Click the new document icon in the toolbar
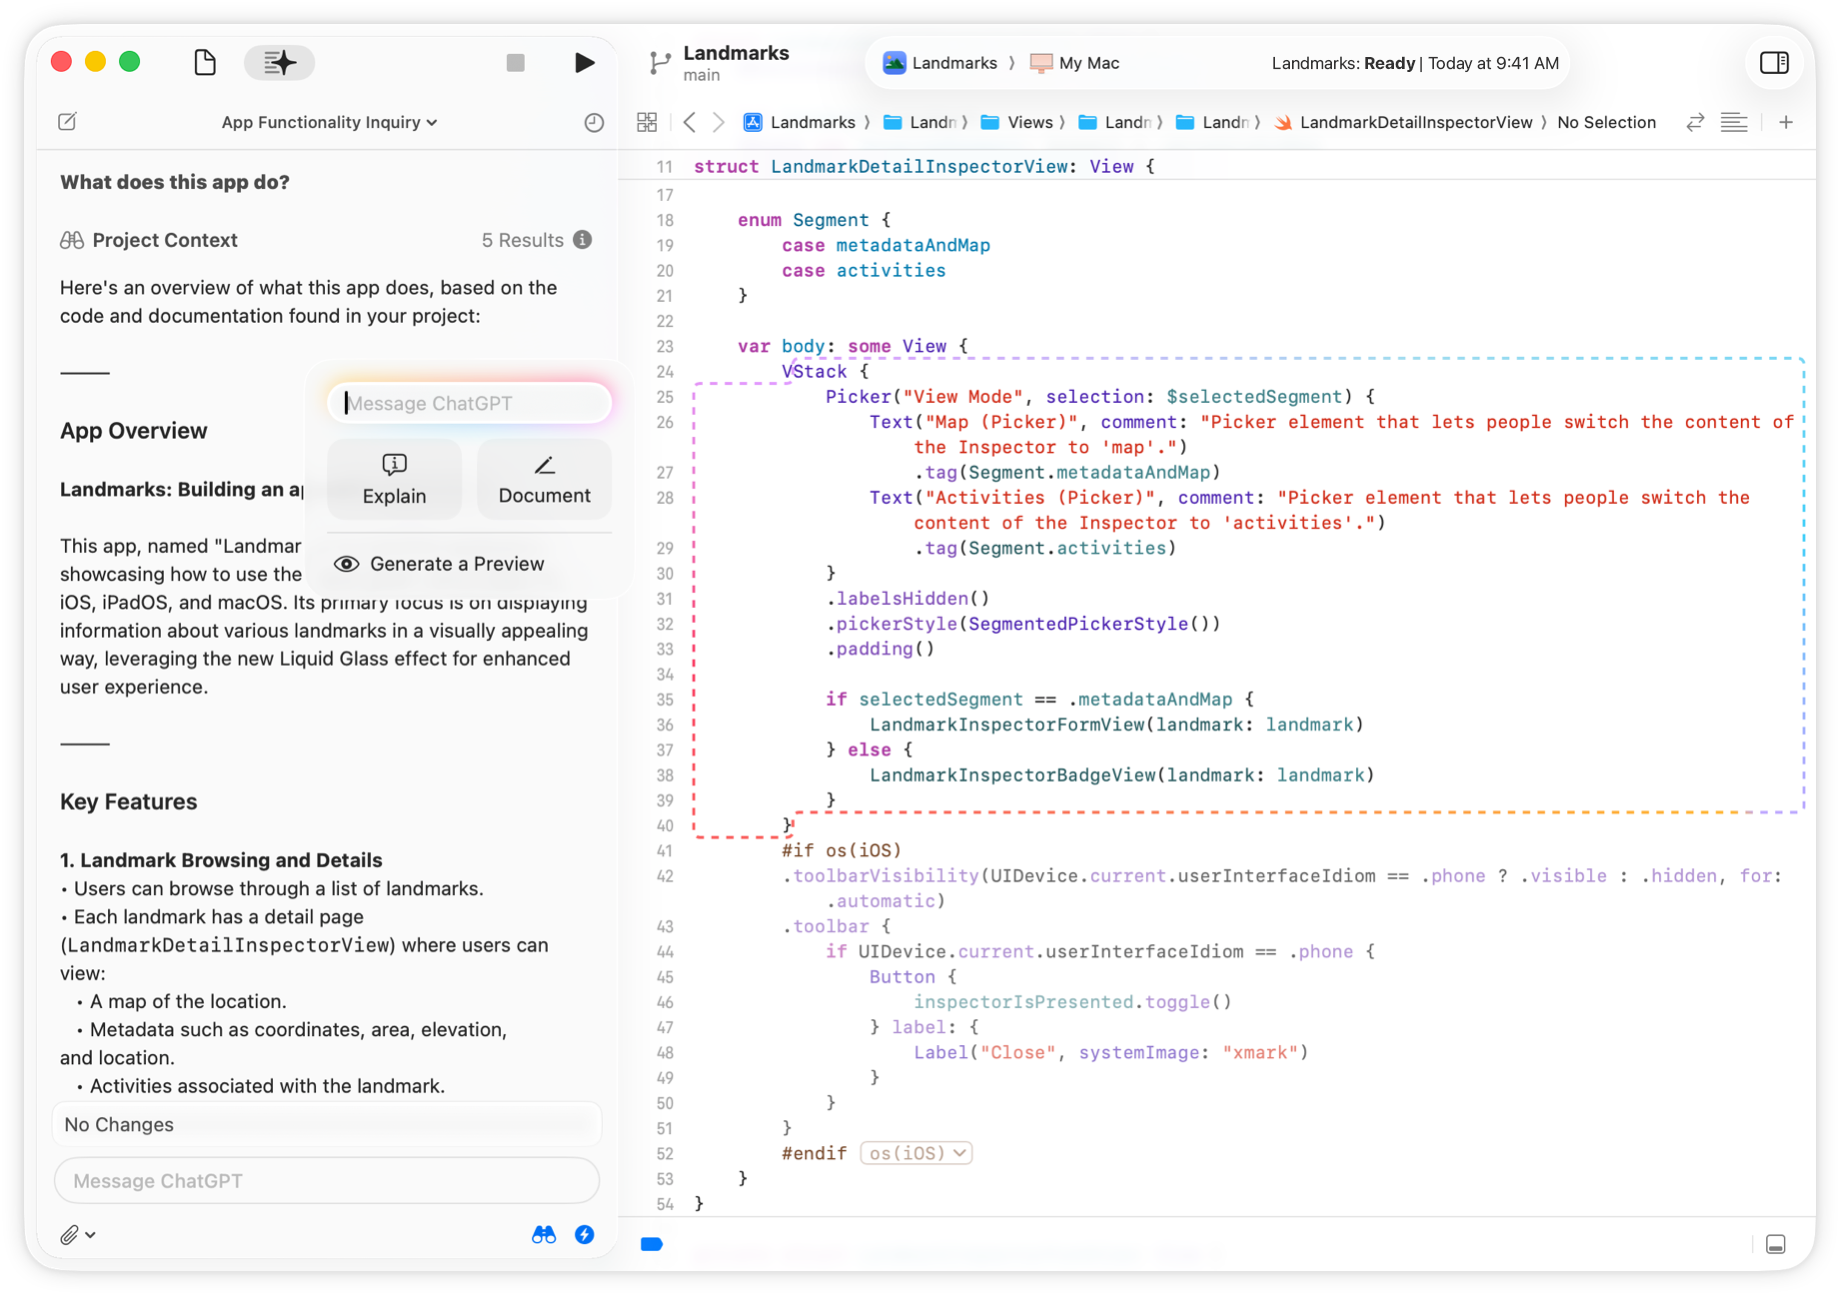Image resolution: width=1840 pixels, height=1296 pixels. tap(204, 62)
